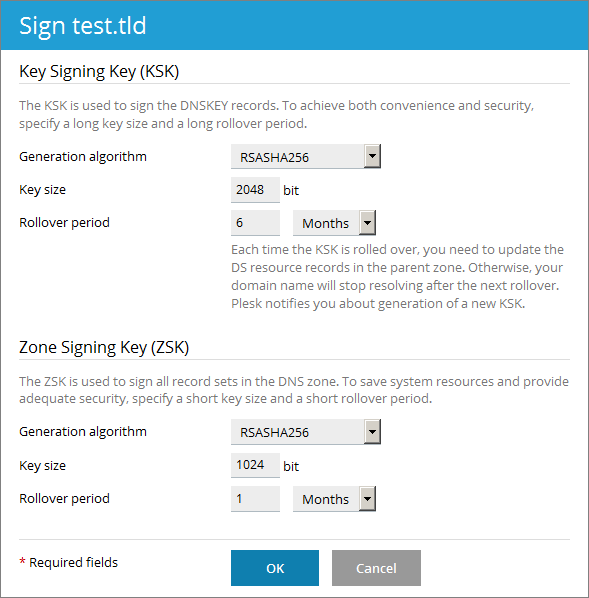Click the Cancel button
The height and width of the screenshot is (598, 589).
tap(376, 568)
